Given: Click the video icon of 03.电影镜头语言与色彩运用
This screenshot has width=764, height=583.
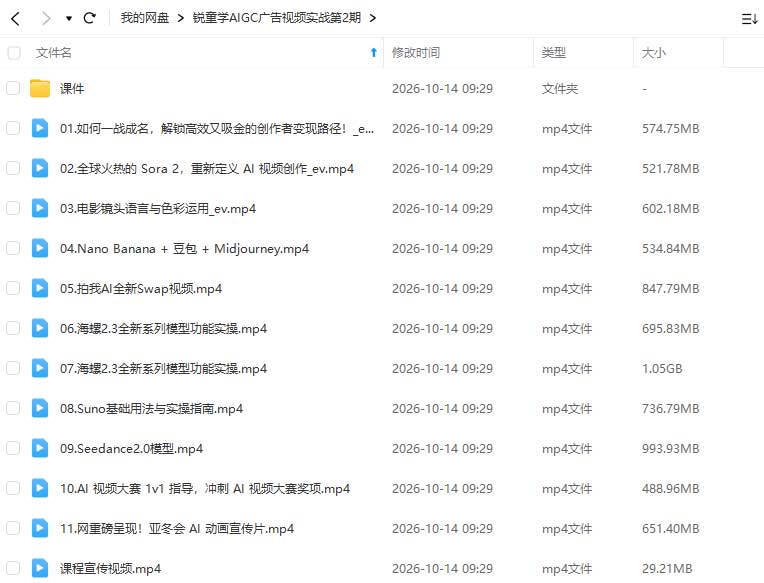Looking at the screenshot, I should click(x=40, y=208).
